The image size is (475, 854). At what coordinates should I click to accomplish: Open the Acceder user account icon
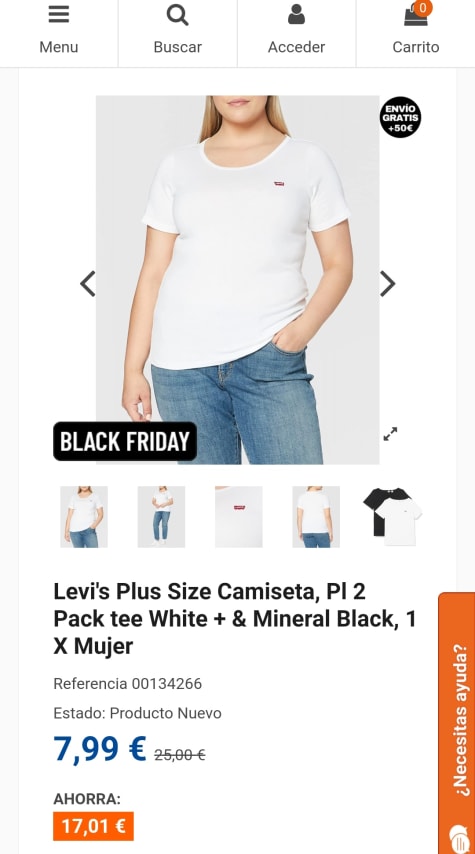coord(296,15)
